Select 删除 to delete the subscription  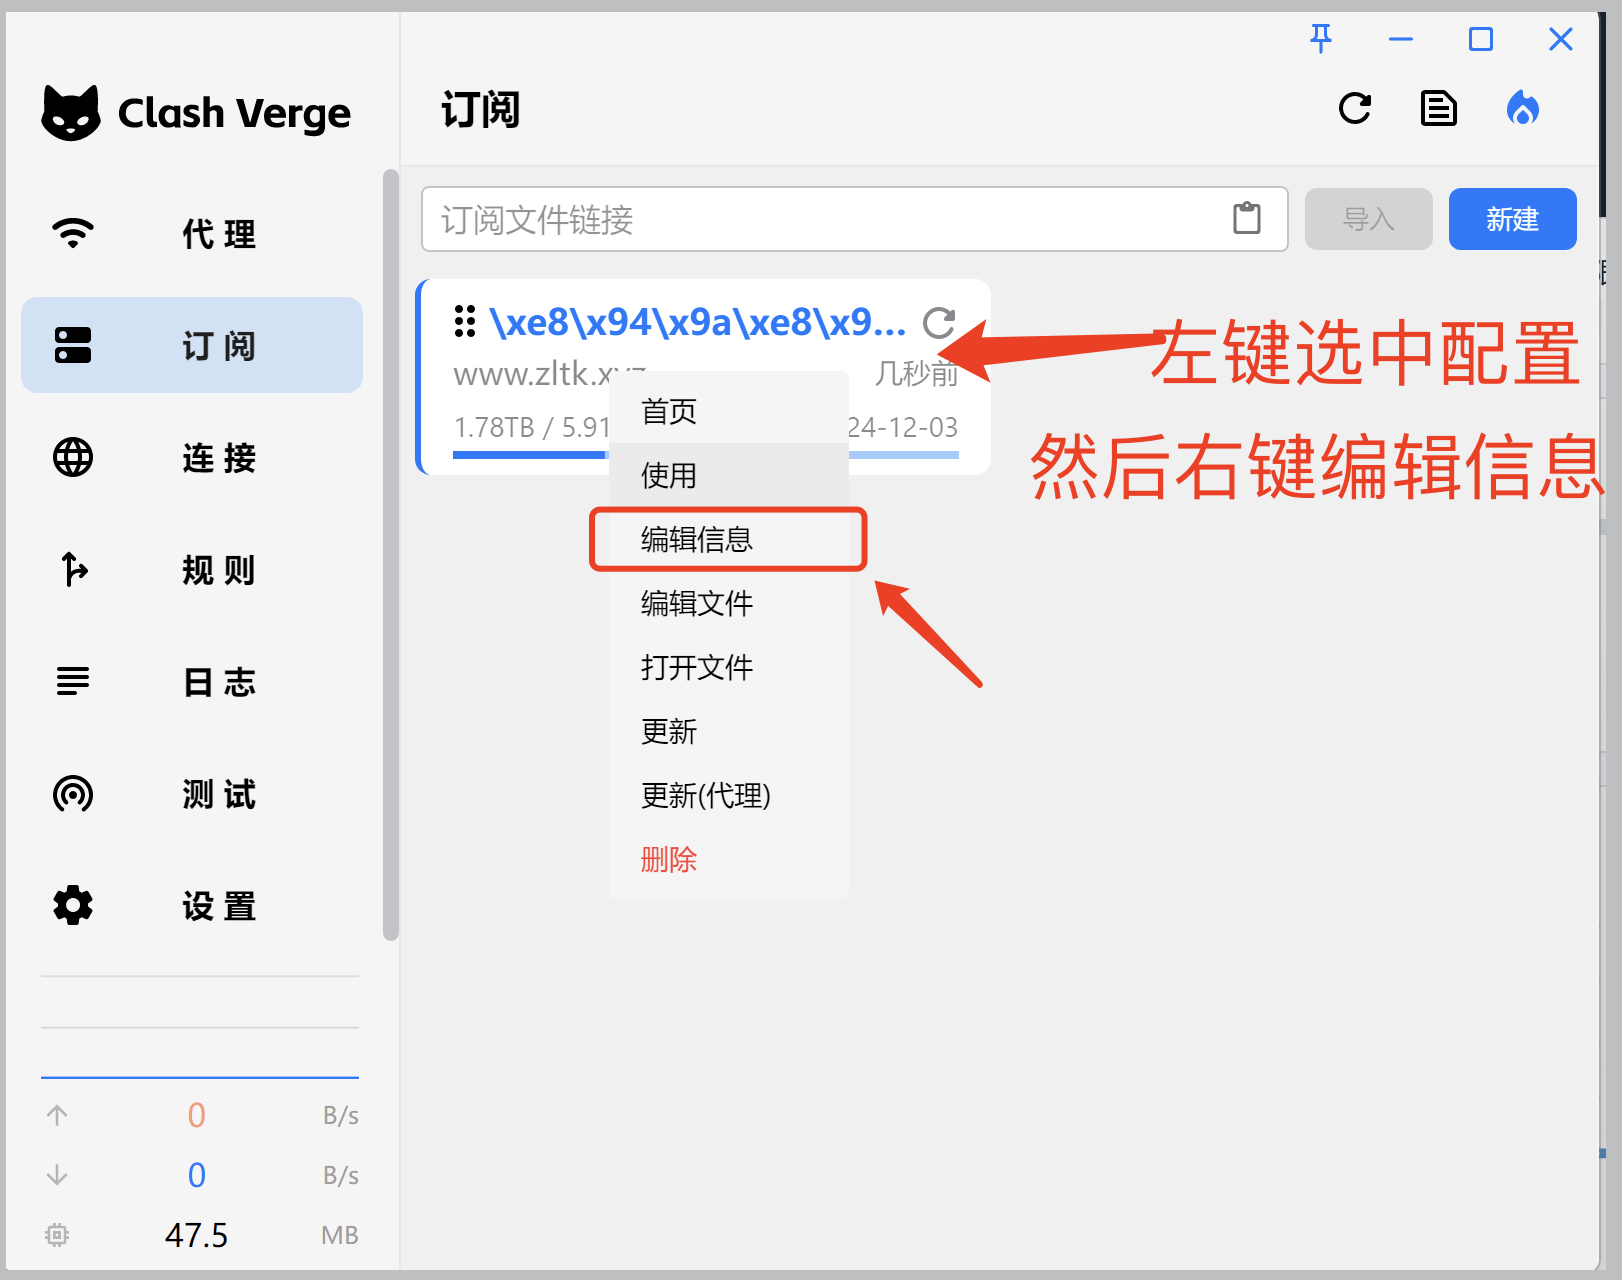pyautogui.click(x=669, y=860)
